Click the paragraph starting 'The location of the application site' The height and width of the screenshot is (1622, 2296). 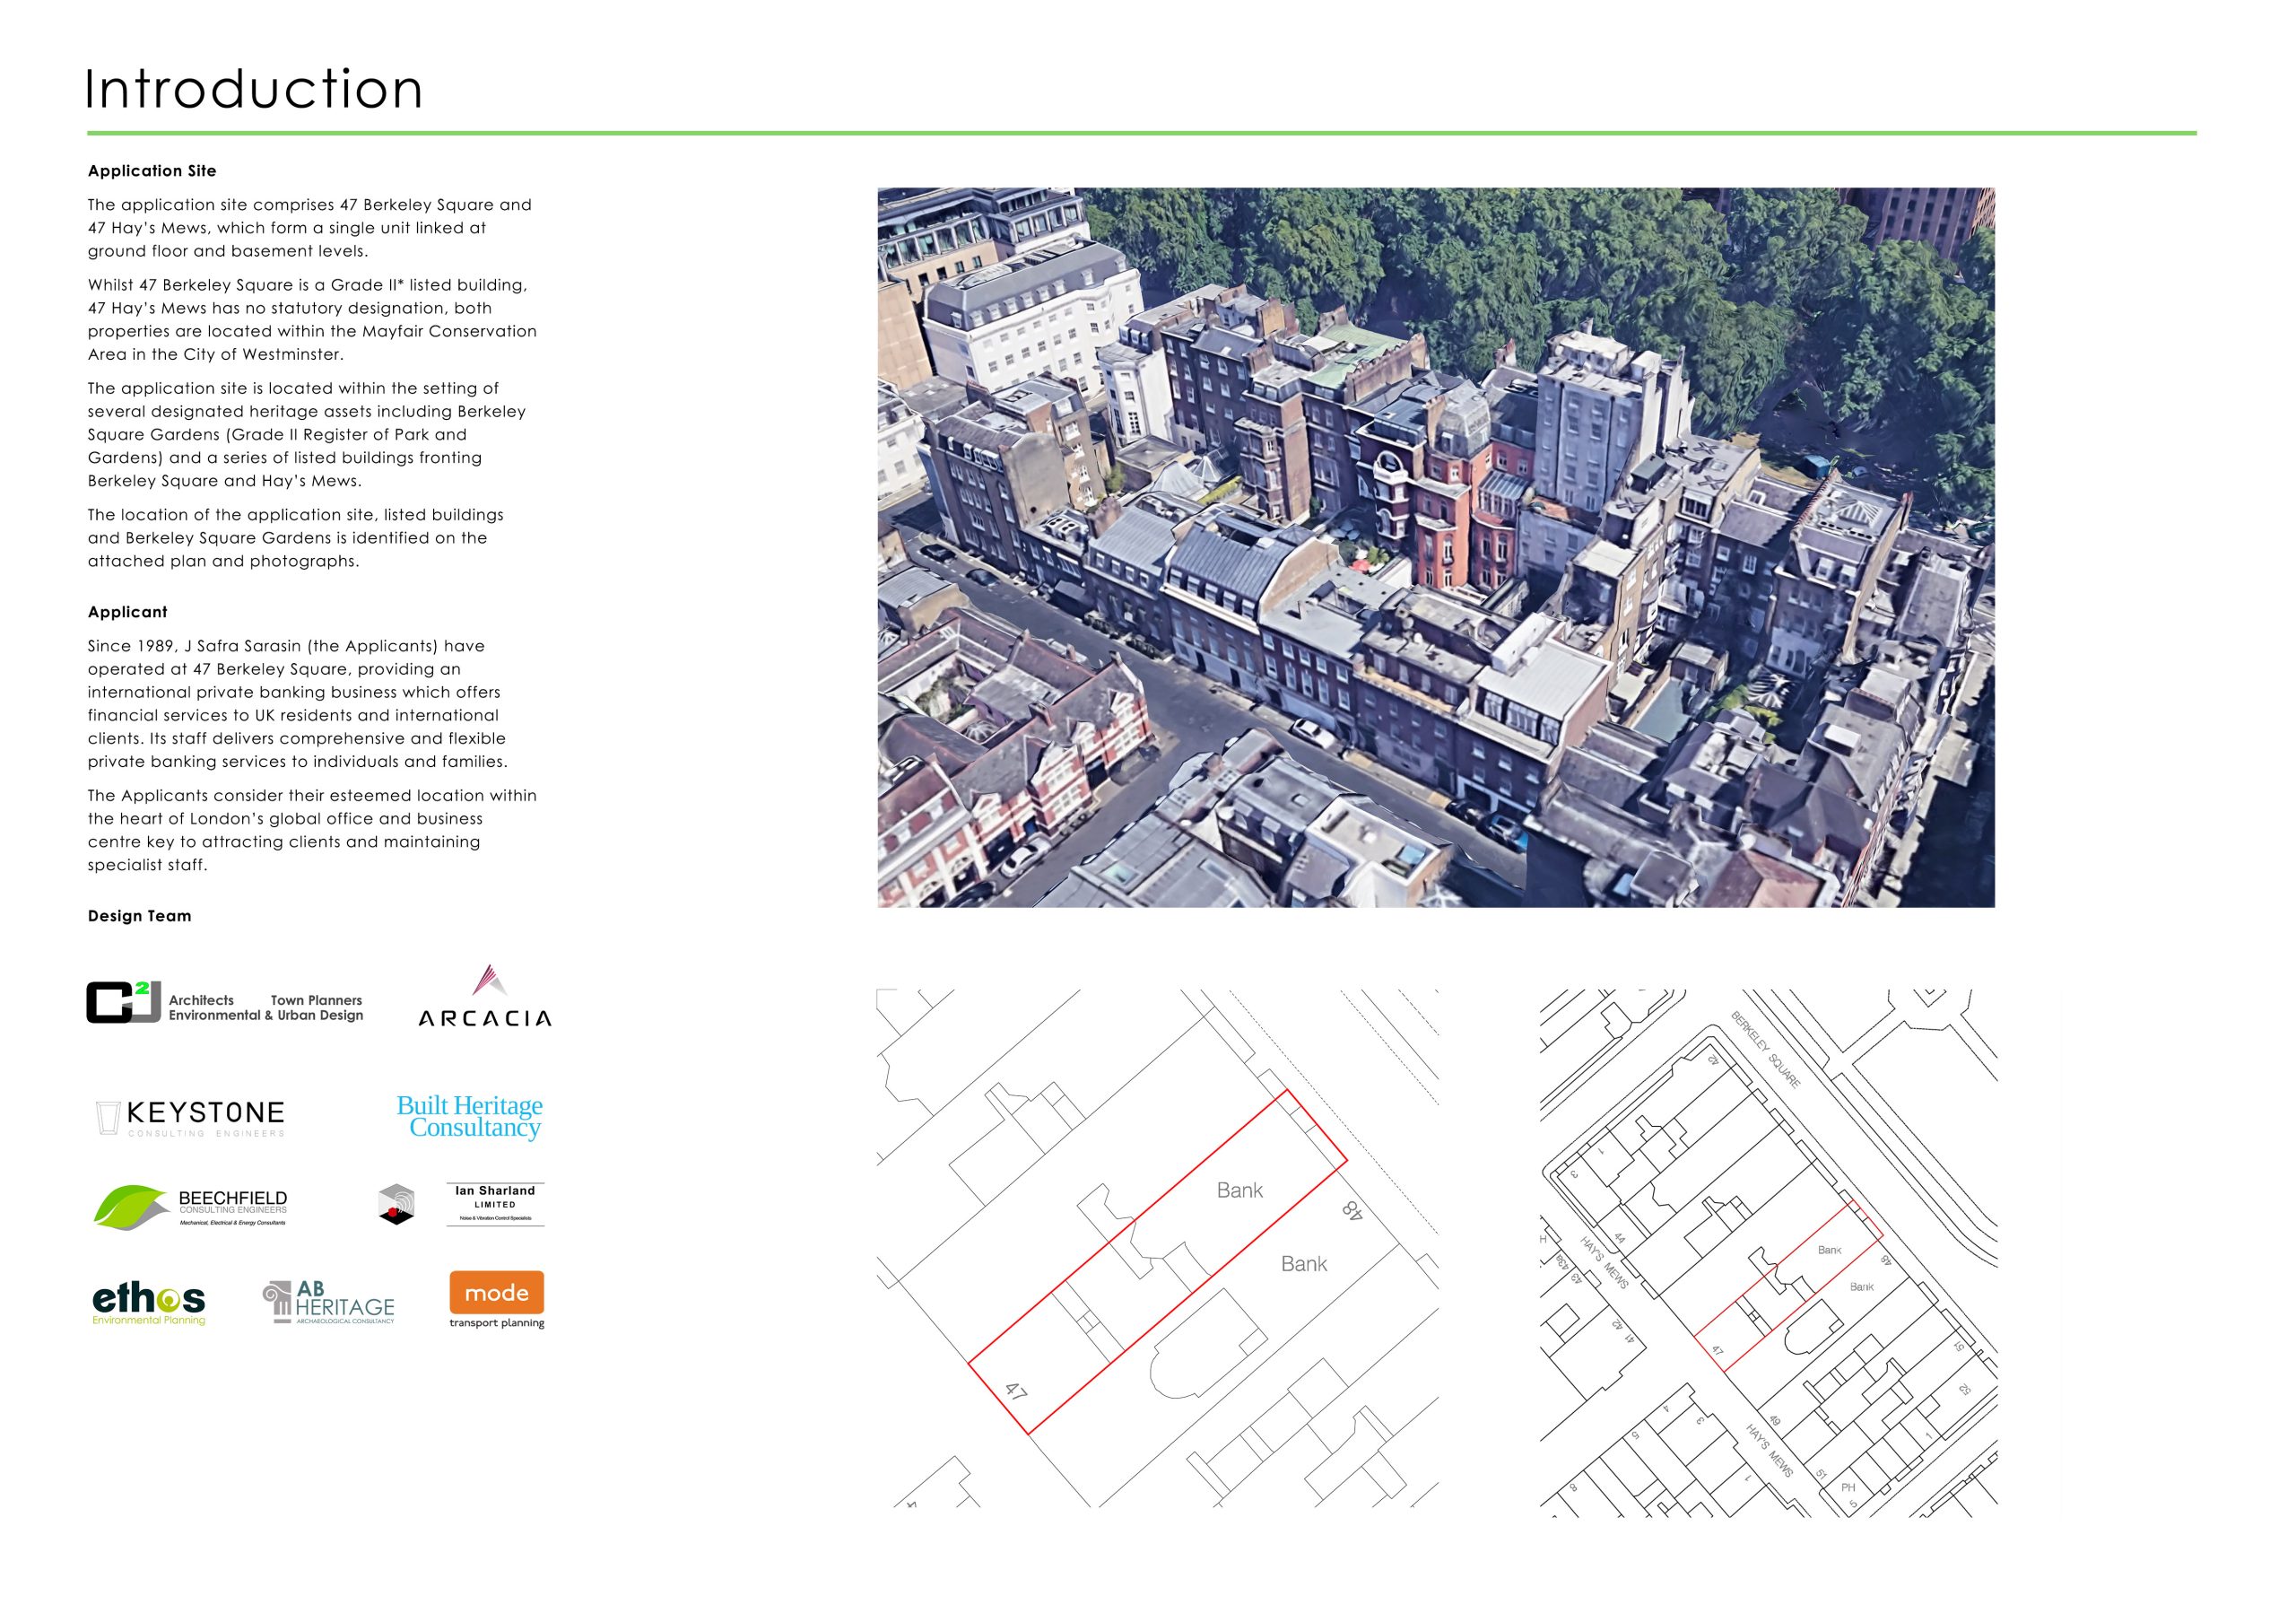point(296,538)
